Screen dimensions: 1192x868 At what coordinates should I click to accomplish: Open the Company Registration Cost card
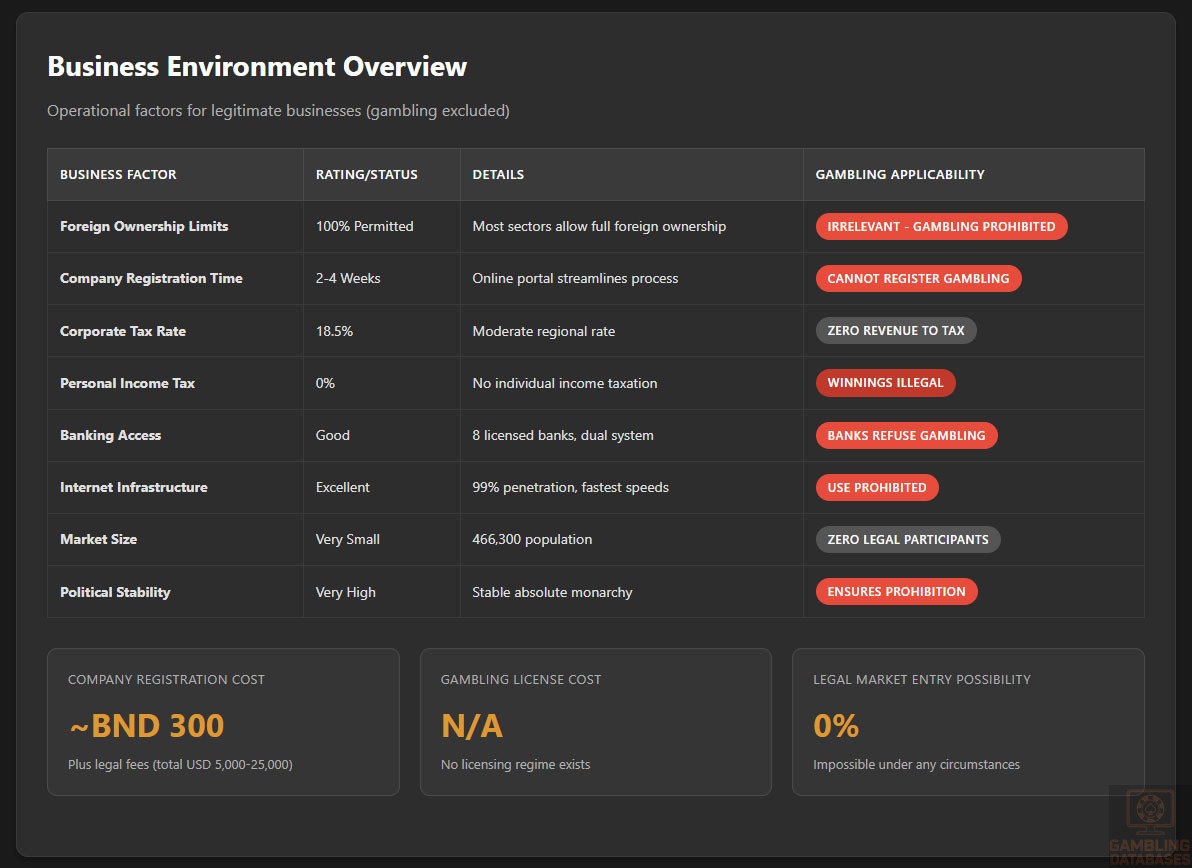click(x=223, y=722)
